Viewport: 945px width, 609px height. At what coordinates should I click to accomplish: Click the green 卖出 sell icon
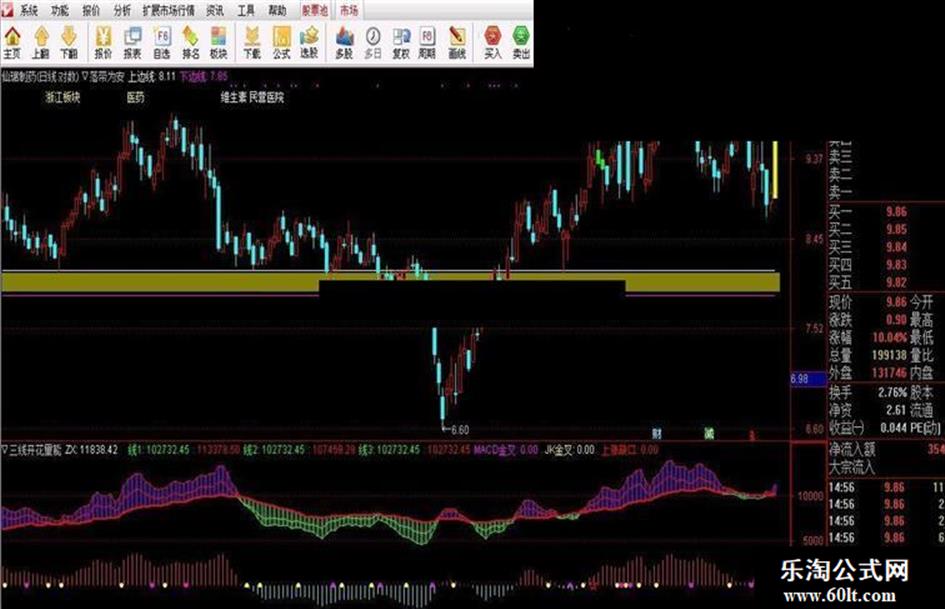(x=521, y=42)
